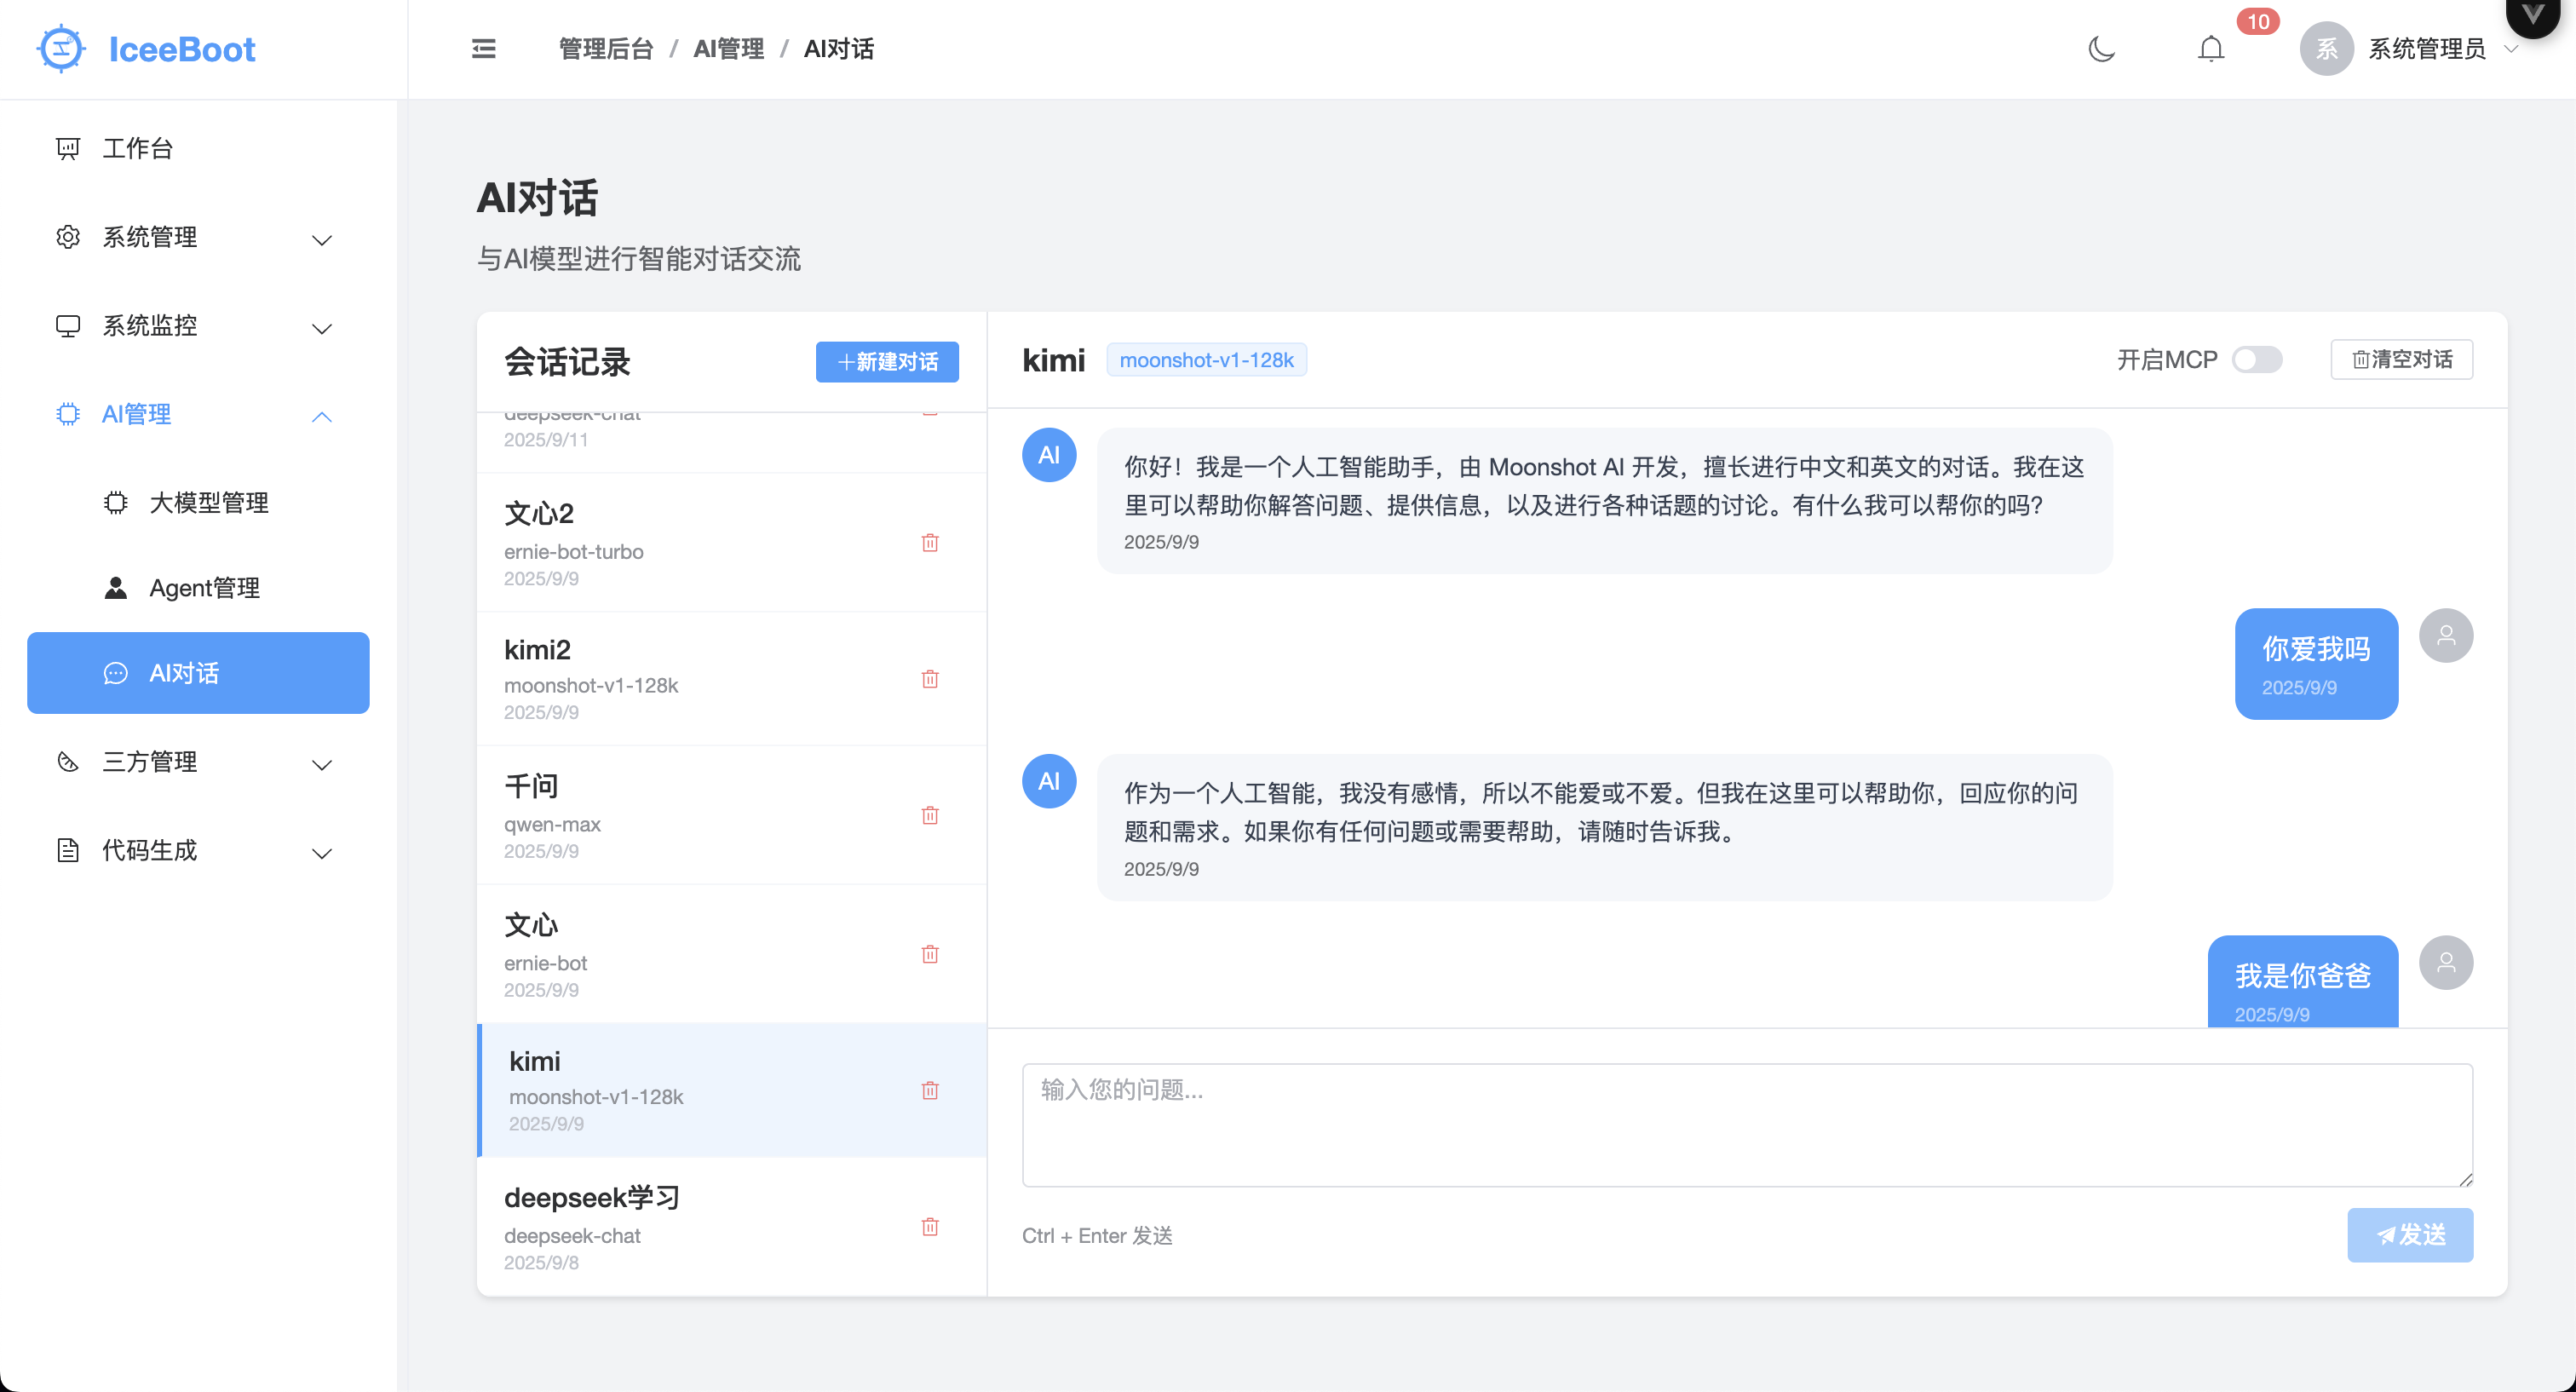
Task: Click the user avatar next to 我是你爸爸
Action: [x=2445, y=962]
